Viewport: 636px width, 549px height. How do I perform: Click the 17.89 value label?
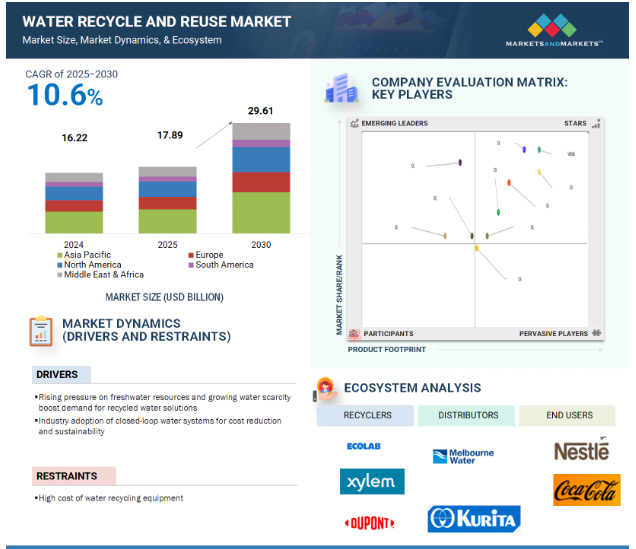170,135
